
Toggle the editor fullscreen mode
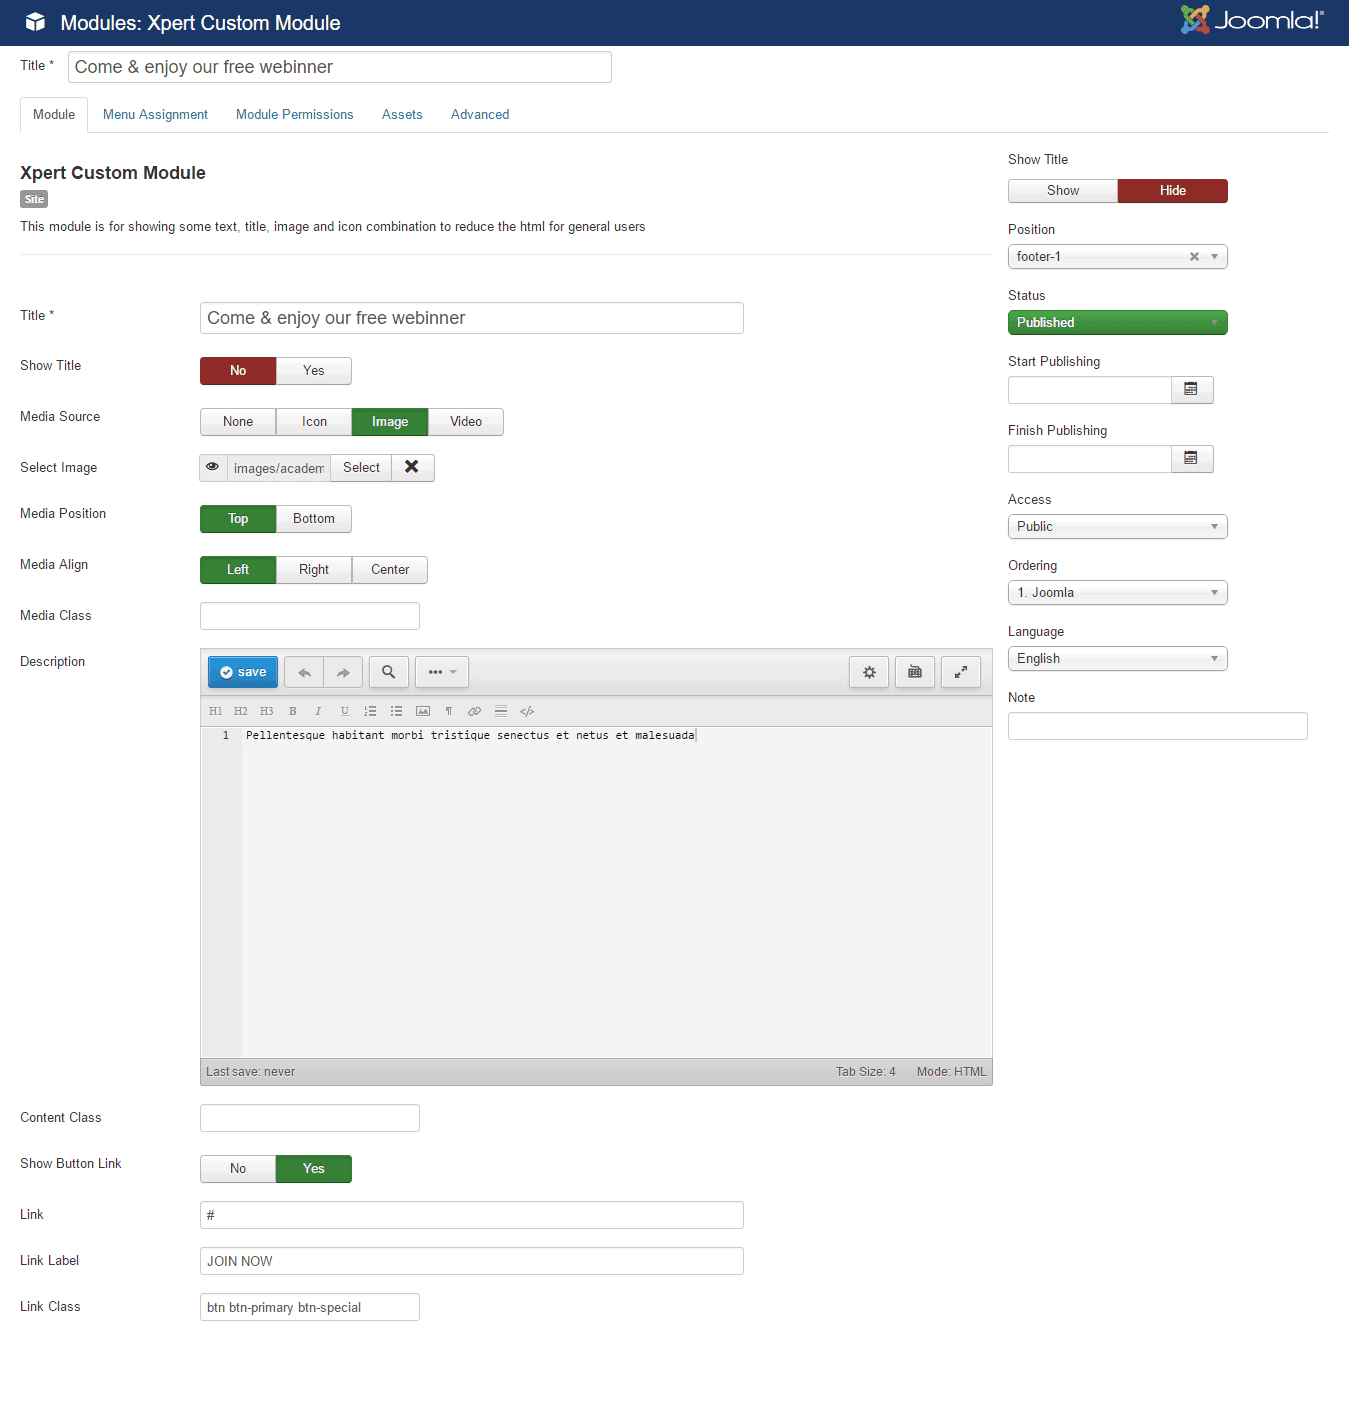click(960, 673)
